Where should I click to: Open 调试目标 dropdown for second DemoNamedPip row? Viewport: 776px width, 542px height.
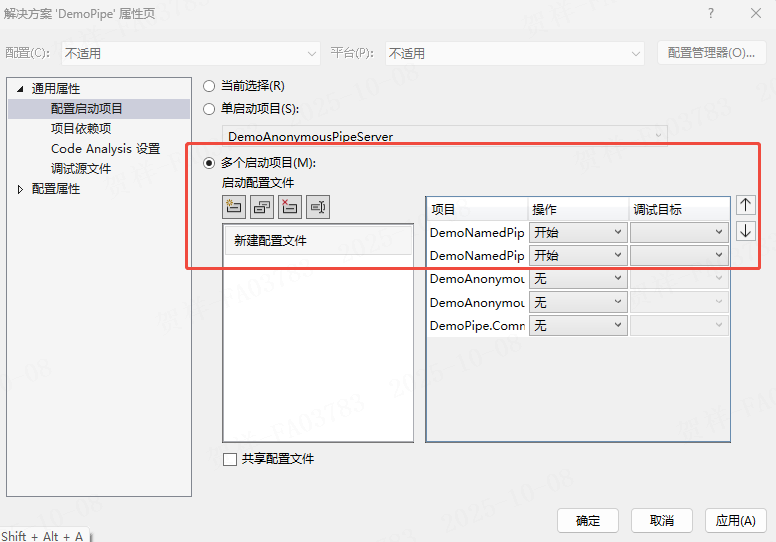tap(679, 255)
